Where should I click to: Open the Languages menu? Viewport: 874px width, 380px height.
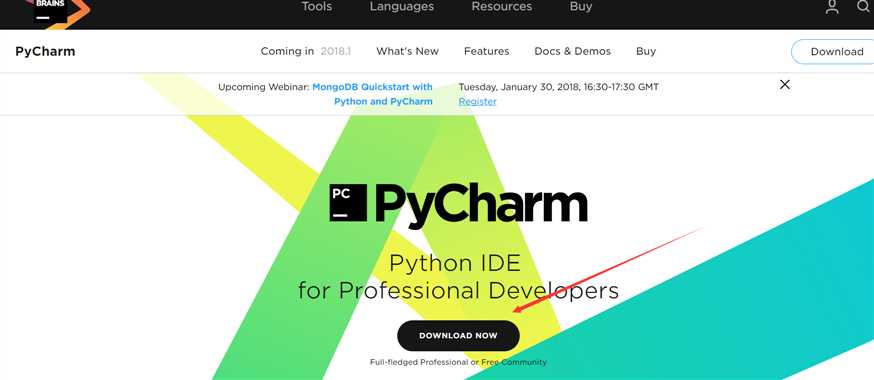[402, 7]
